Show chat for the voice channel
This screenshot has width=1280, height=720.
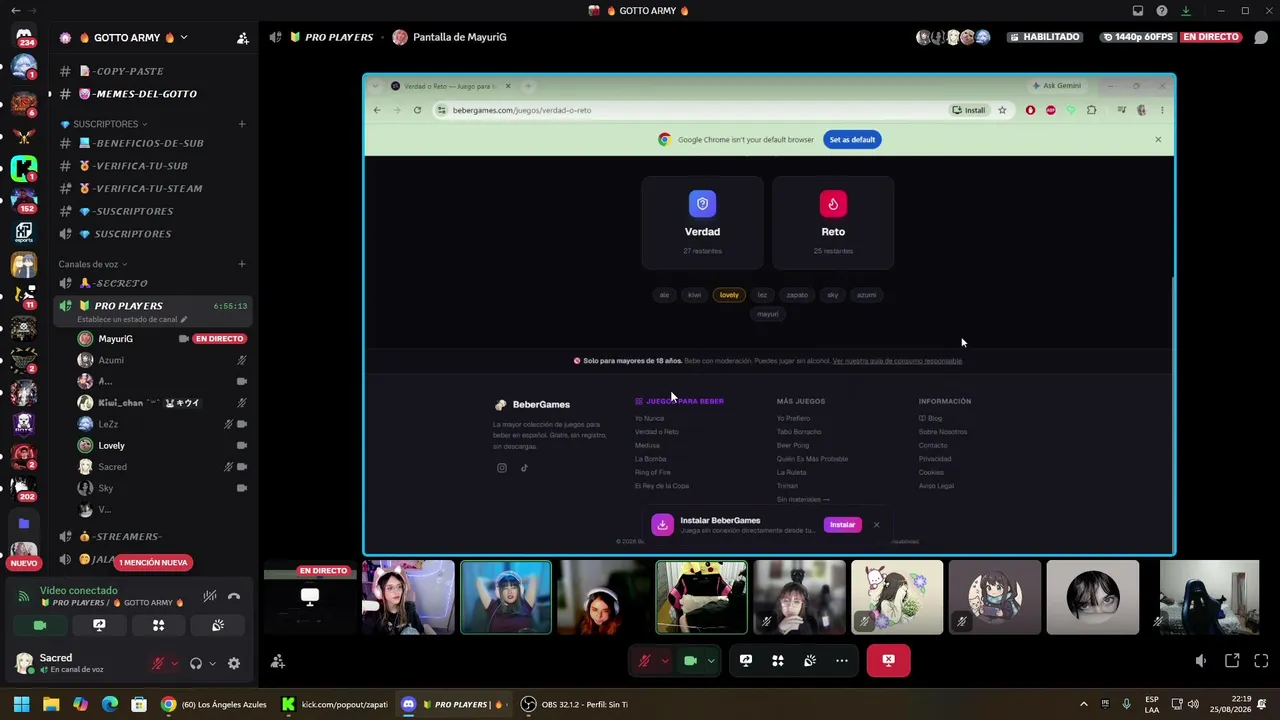pos(1261,37)
